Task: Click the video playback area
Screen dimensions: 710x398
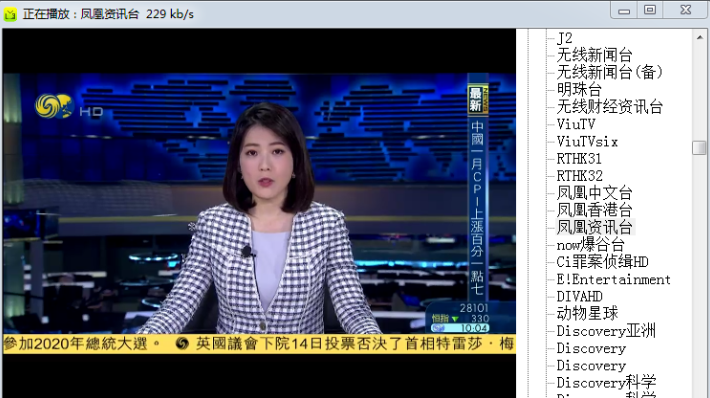Action: pyautogui.click(x=259, y=213)
